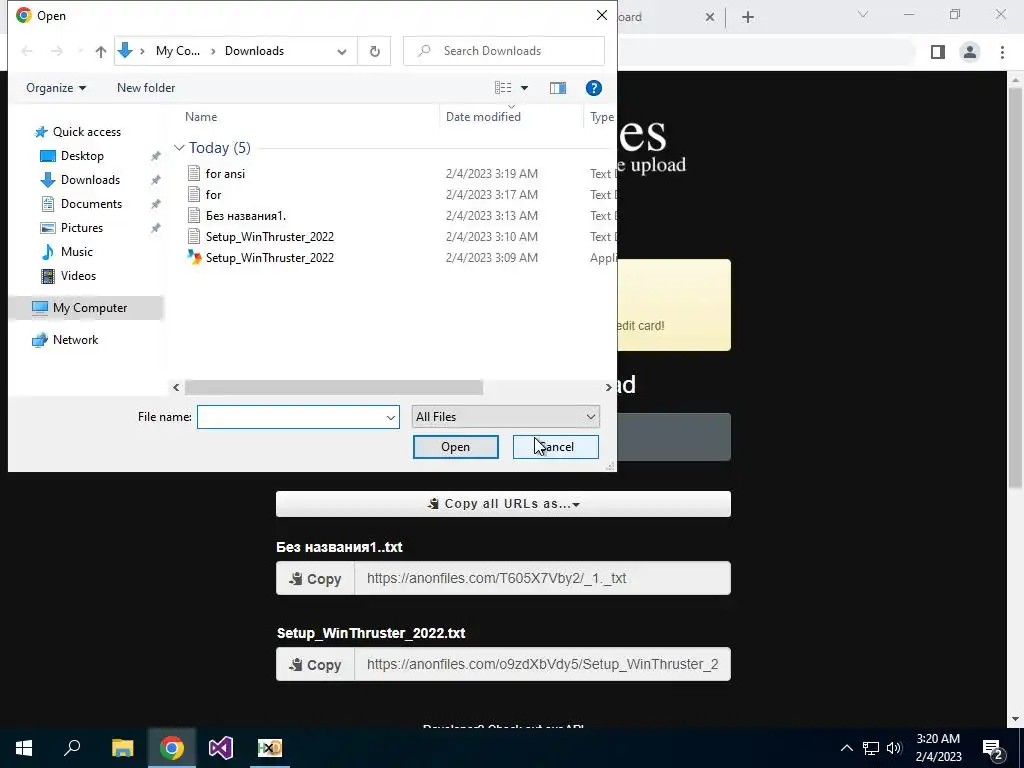Select Quick access in navigation pane

point(86,132)
